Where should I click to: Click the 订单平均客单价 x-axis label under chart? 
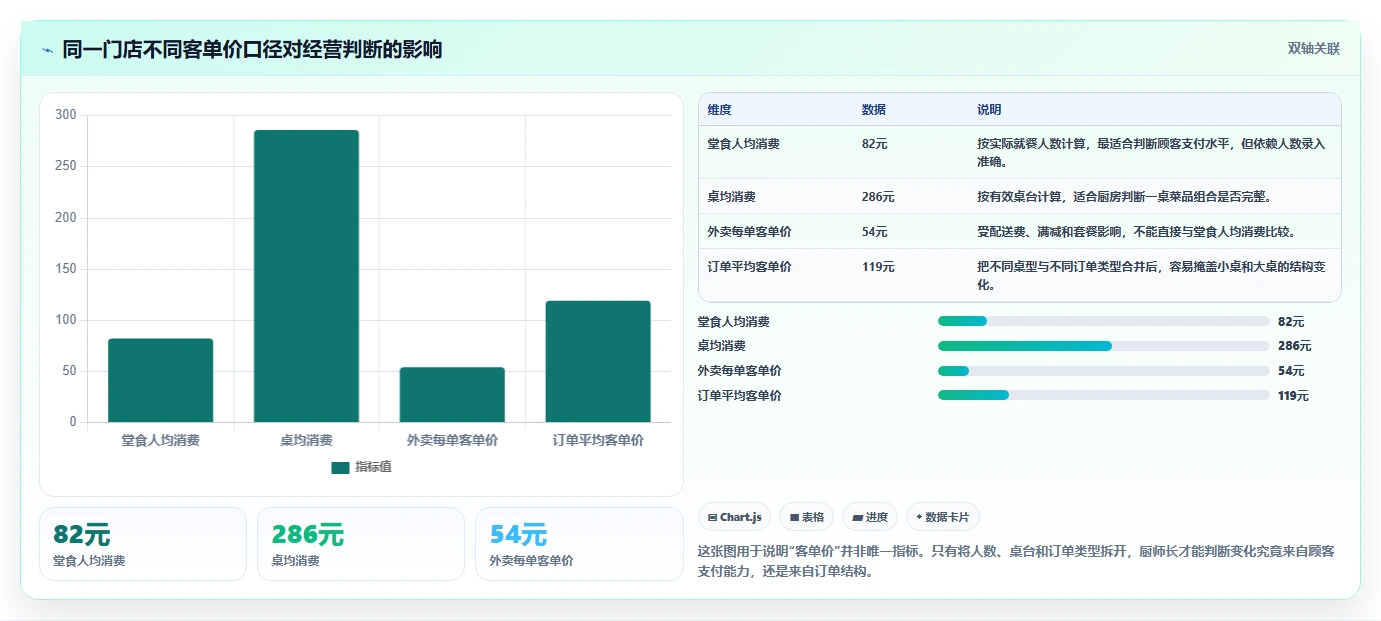(x=598, y=440)
